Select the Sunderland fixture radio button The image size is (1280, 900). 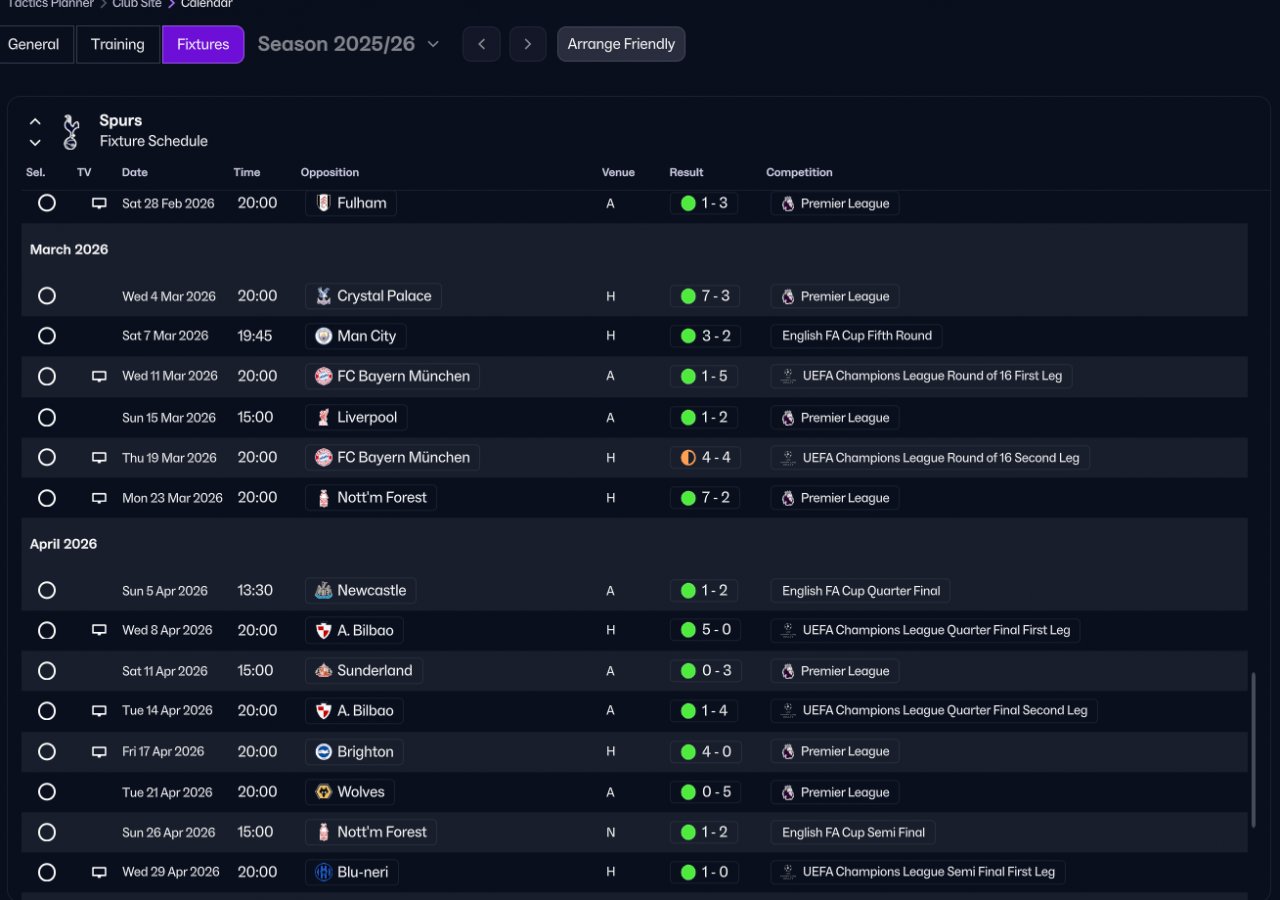click(47, 671)
